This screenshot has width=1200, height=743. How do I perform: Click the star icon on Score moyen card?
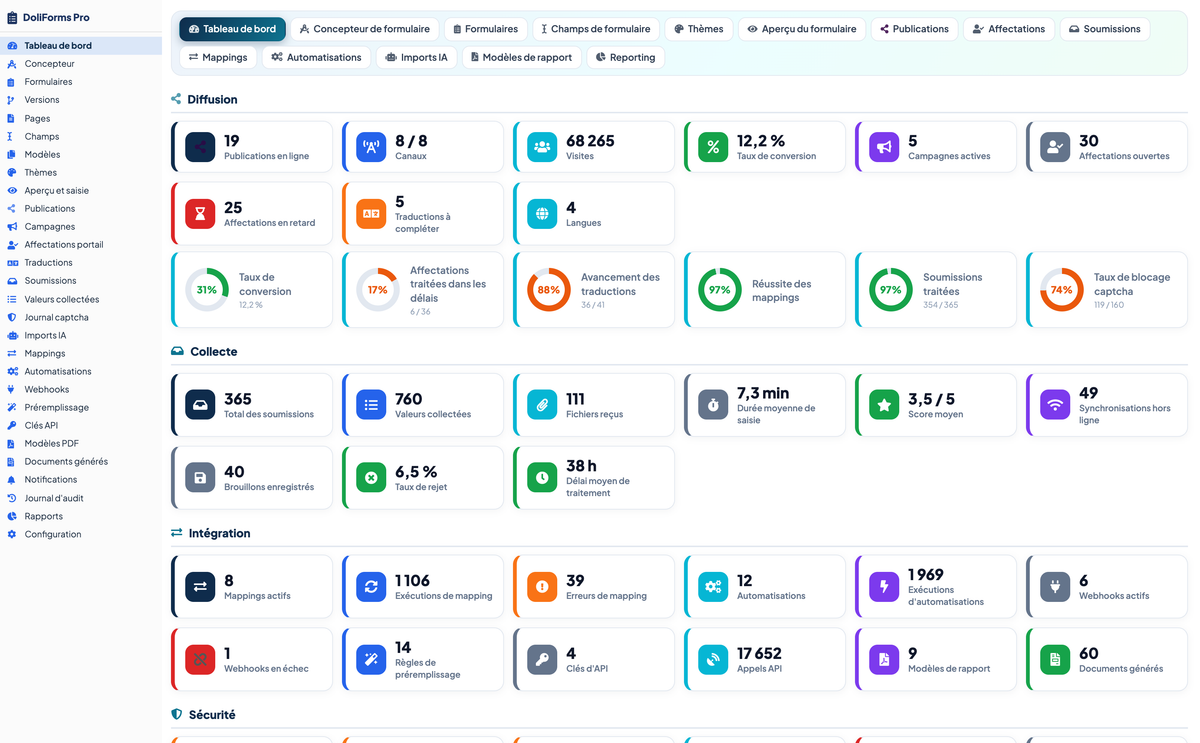coord(884,405)
